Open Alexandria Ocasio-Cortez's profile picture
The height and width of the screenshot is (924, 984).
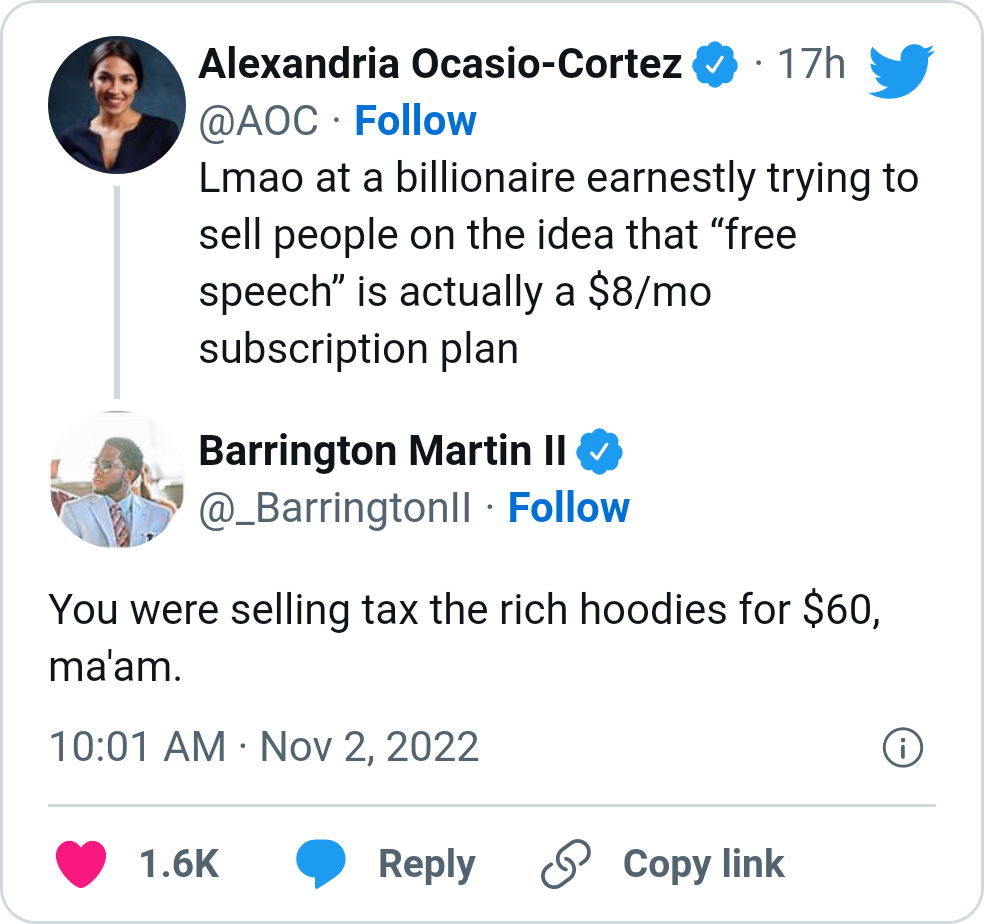coord(117,105)
